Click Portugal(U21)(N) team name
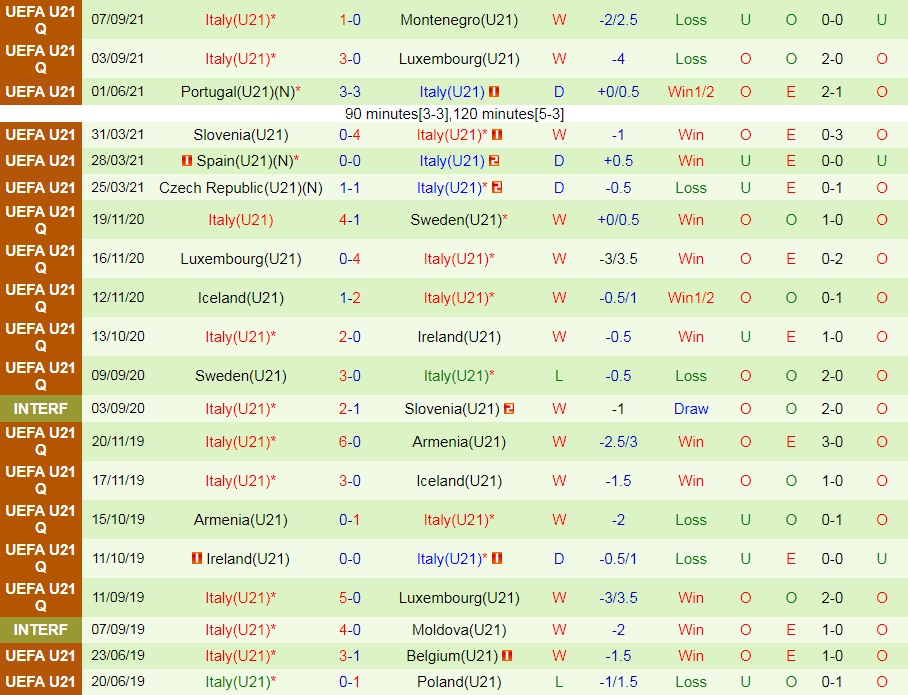This screenshot has height=695, width=908. coord(240,92)
